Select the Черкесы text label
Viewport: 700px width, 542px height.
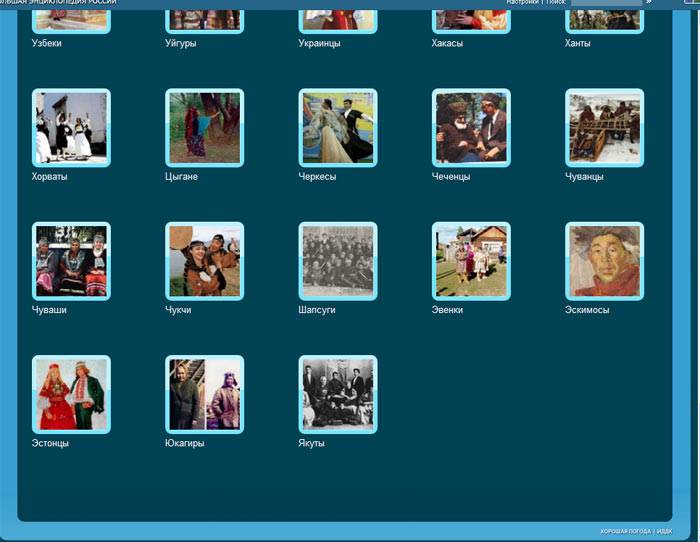click(317, 176)
